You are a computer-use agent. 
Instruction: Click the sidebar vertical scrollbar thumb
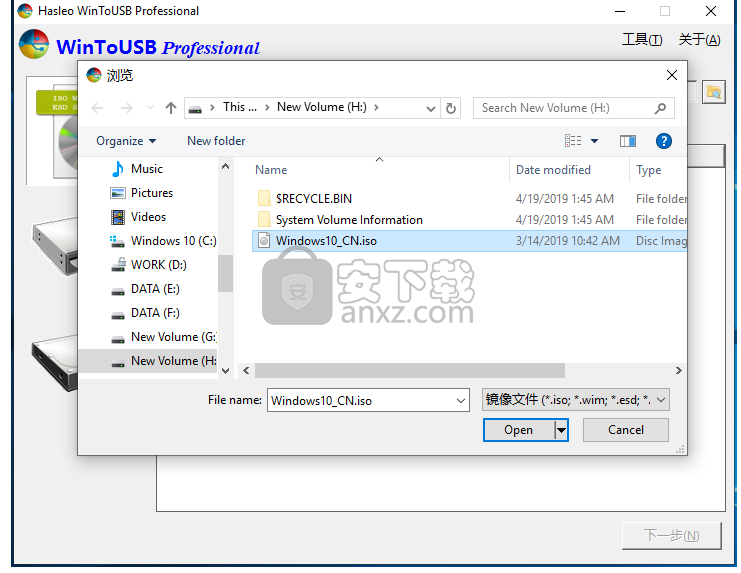225,274
